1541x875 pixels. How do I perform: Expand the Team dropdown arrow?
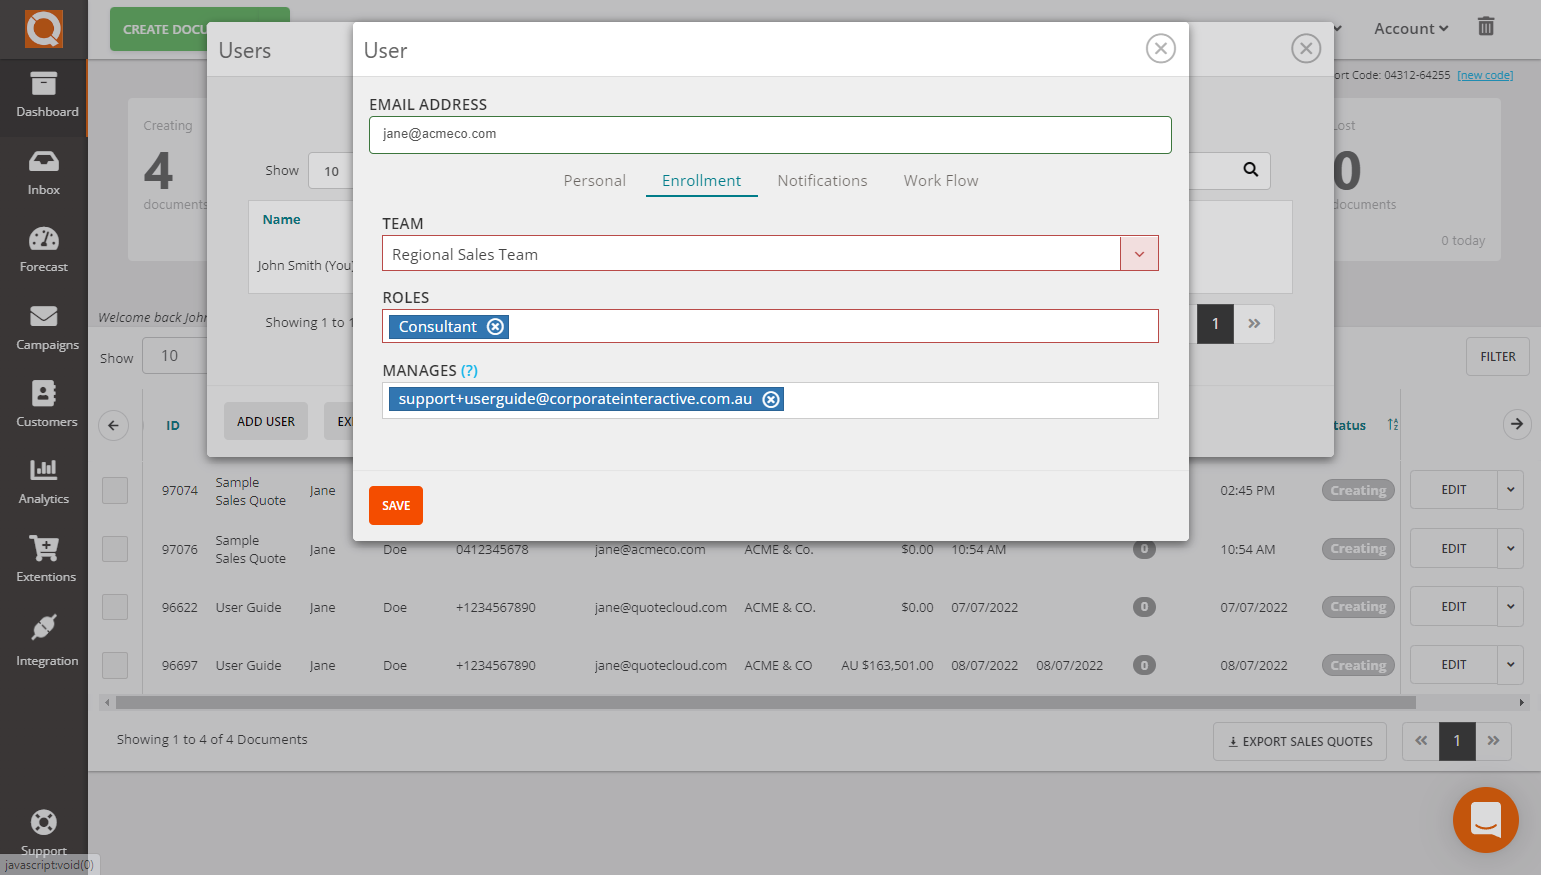click(1139, 254)
